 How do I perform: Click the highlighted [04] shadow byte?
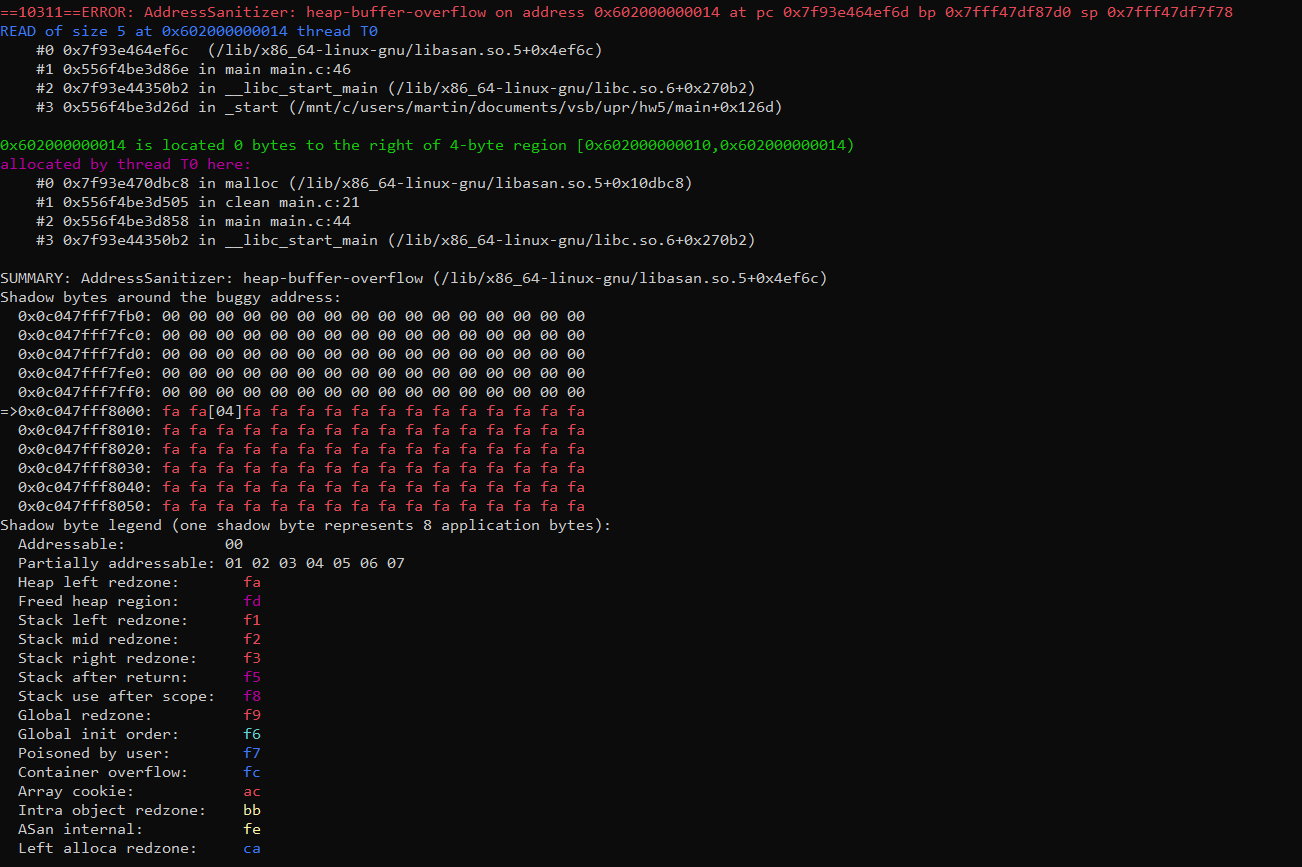click(225, 411)
